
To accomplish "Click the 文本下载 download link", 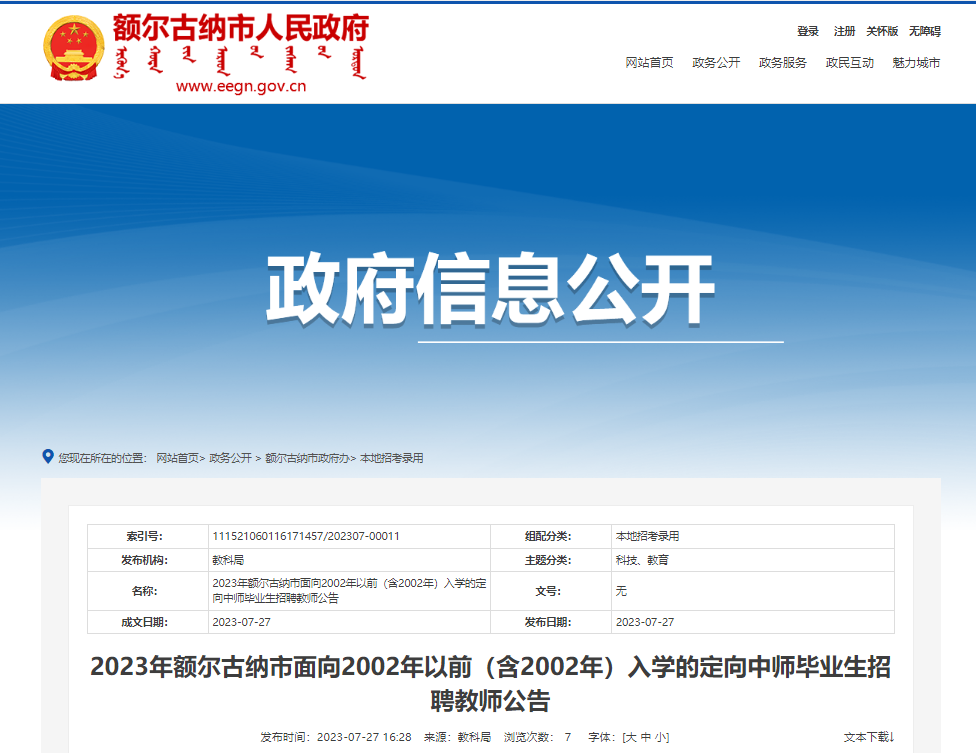I will 869,737.
